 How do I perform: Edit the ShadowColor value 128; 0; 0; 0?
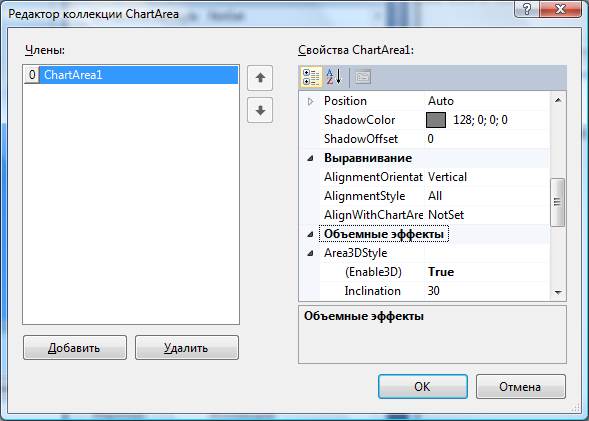(480, 120)
